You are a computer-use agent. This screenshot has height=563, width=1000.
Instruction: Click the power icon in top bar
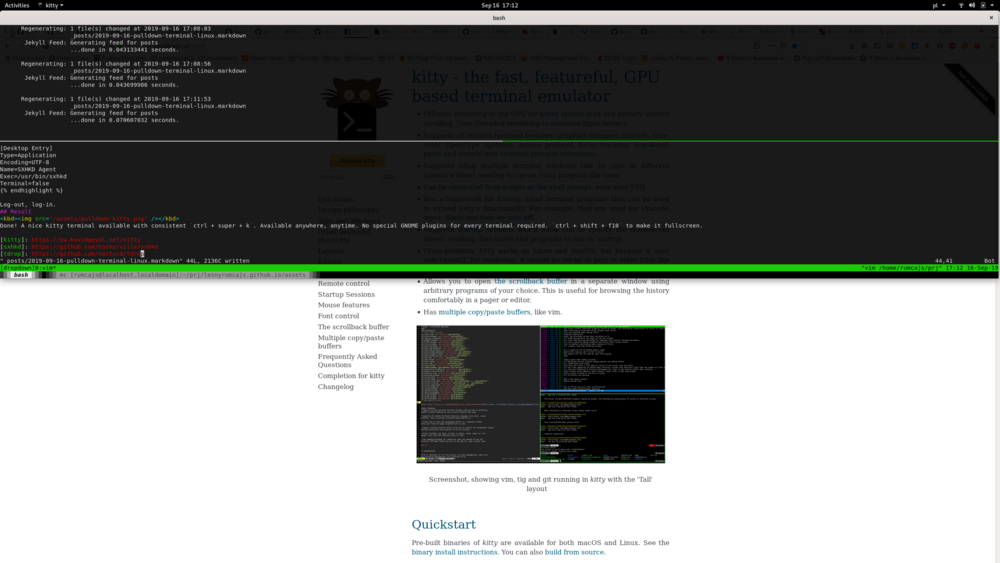(983, 5)
